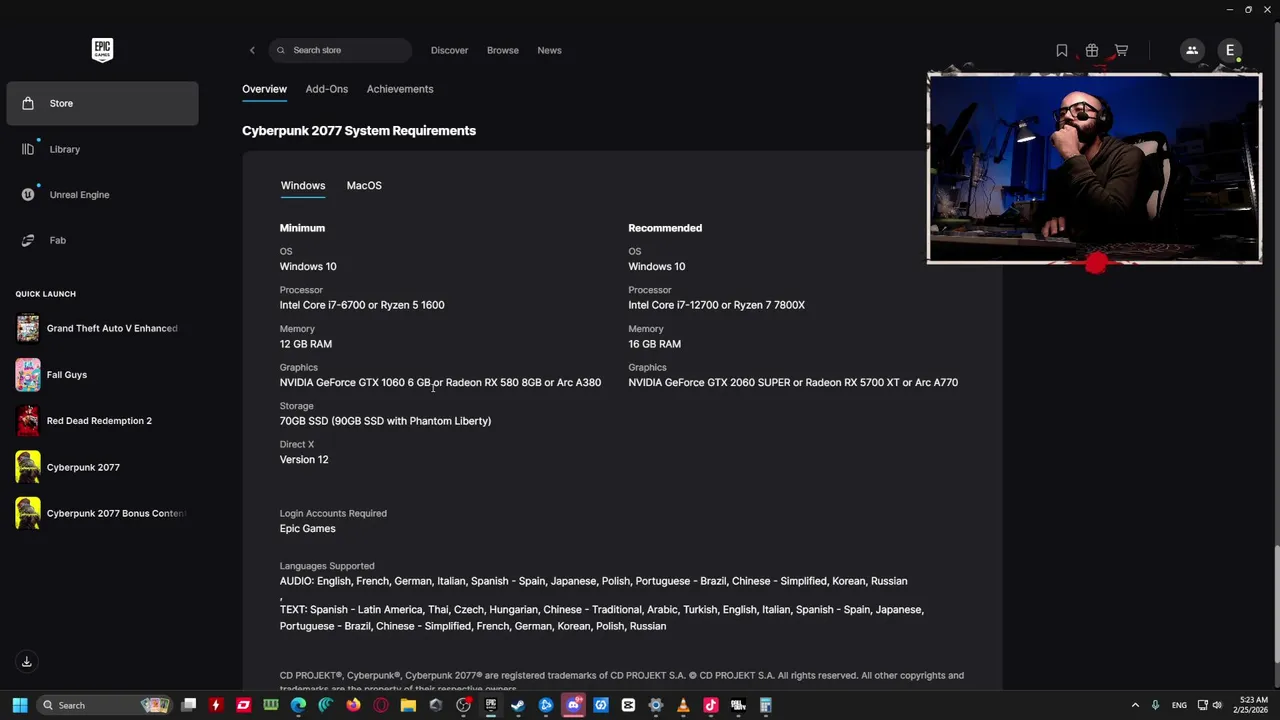The height and width of the screenshot is (720, 1280).
Task: Open Windows Settings gear on taskbar
Action: pyautogui.click(x=655, y=705)
